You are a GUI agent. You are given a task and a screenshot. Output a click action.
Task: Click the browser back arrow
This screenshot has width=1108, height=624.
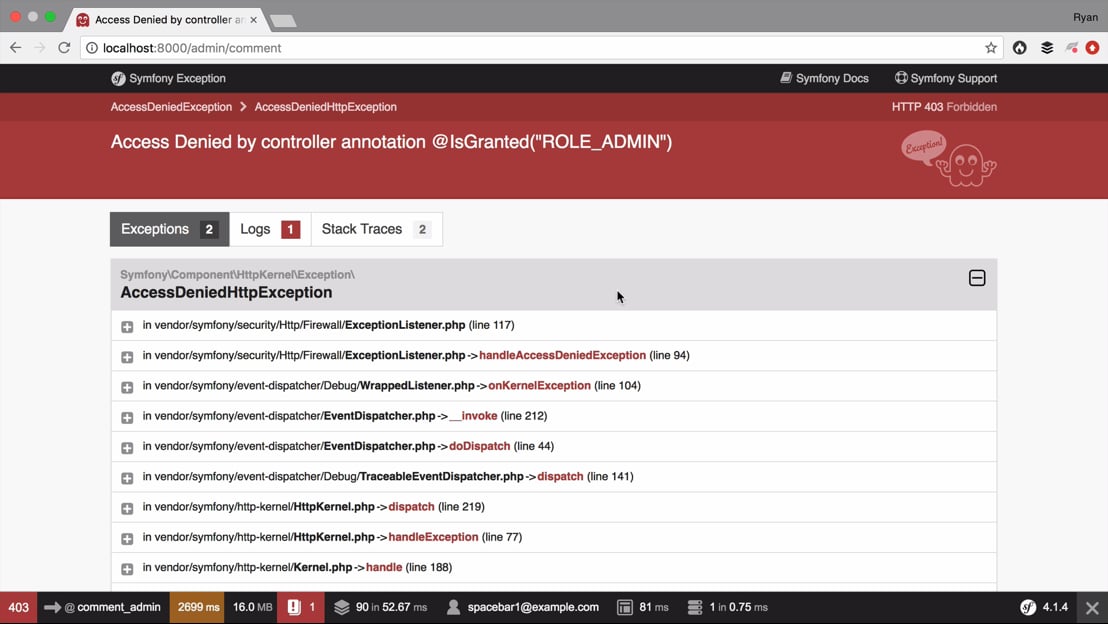(16, 48)
